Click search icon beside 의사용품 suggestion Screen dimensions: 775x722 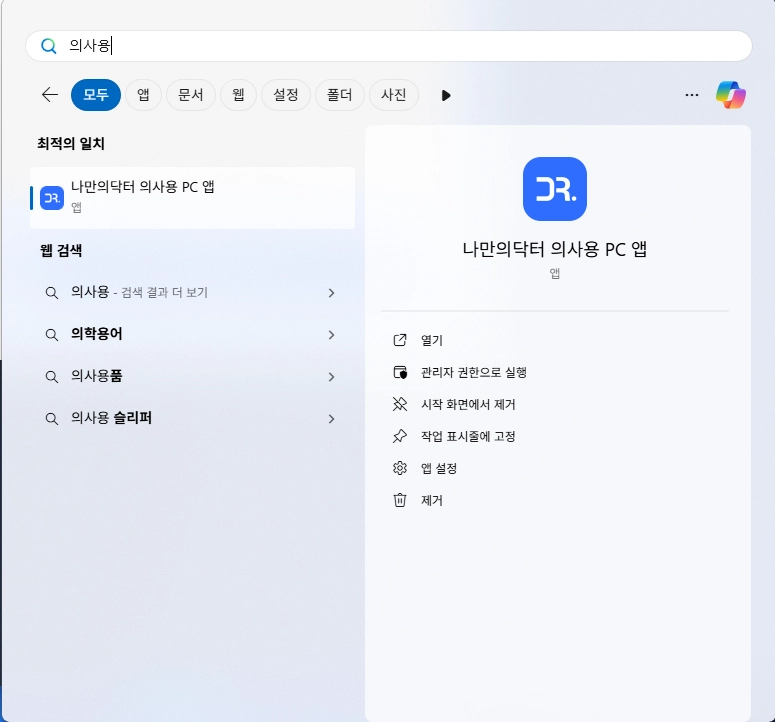point(51,377)
